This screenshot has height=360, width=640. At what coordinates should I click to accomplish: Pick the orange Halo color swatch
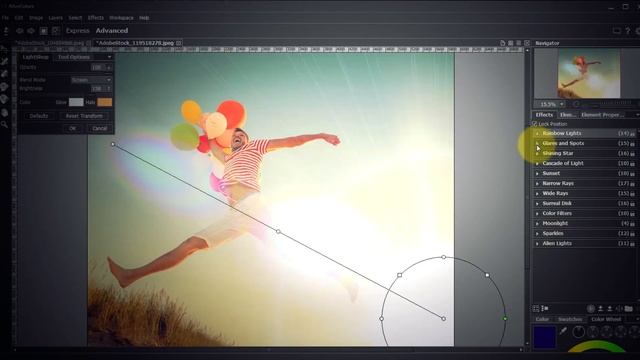tap(104, 102)
